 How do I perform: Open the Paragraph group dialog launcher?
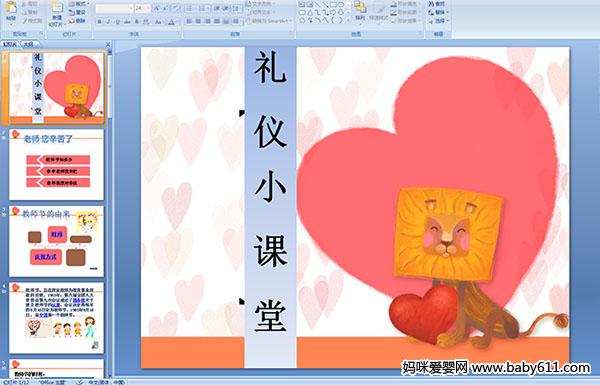coord(291,33)
